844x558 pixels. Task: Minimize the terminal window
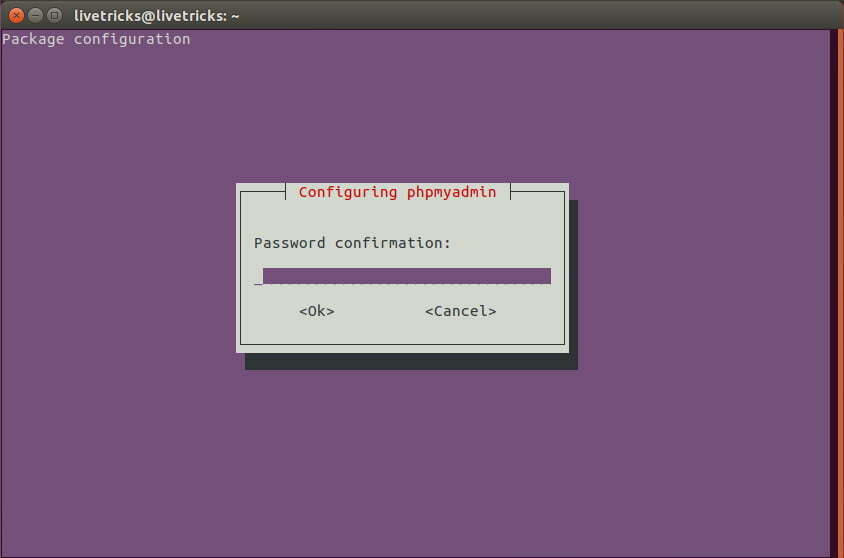(36, 16)
